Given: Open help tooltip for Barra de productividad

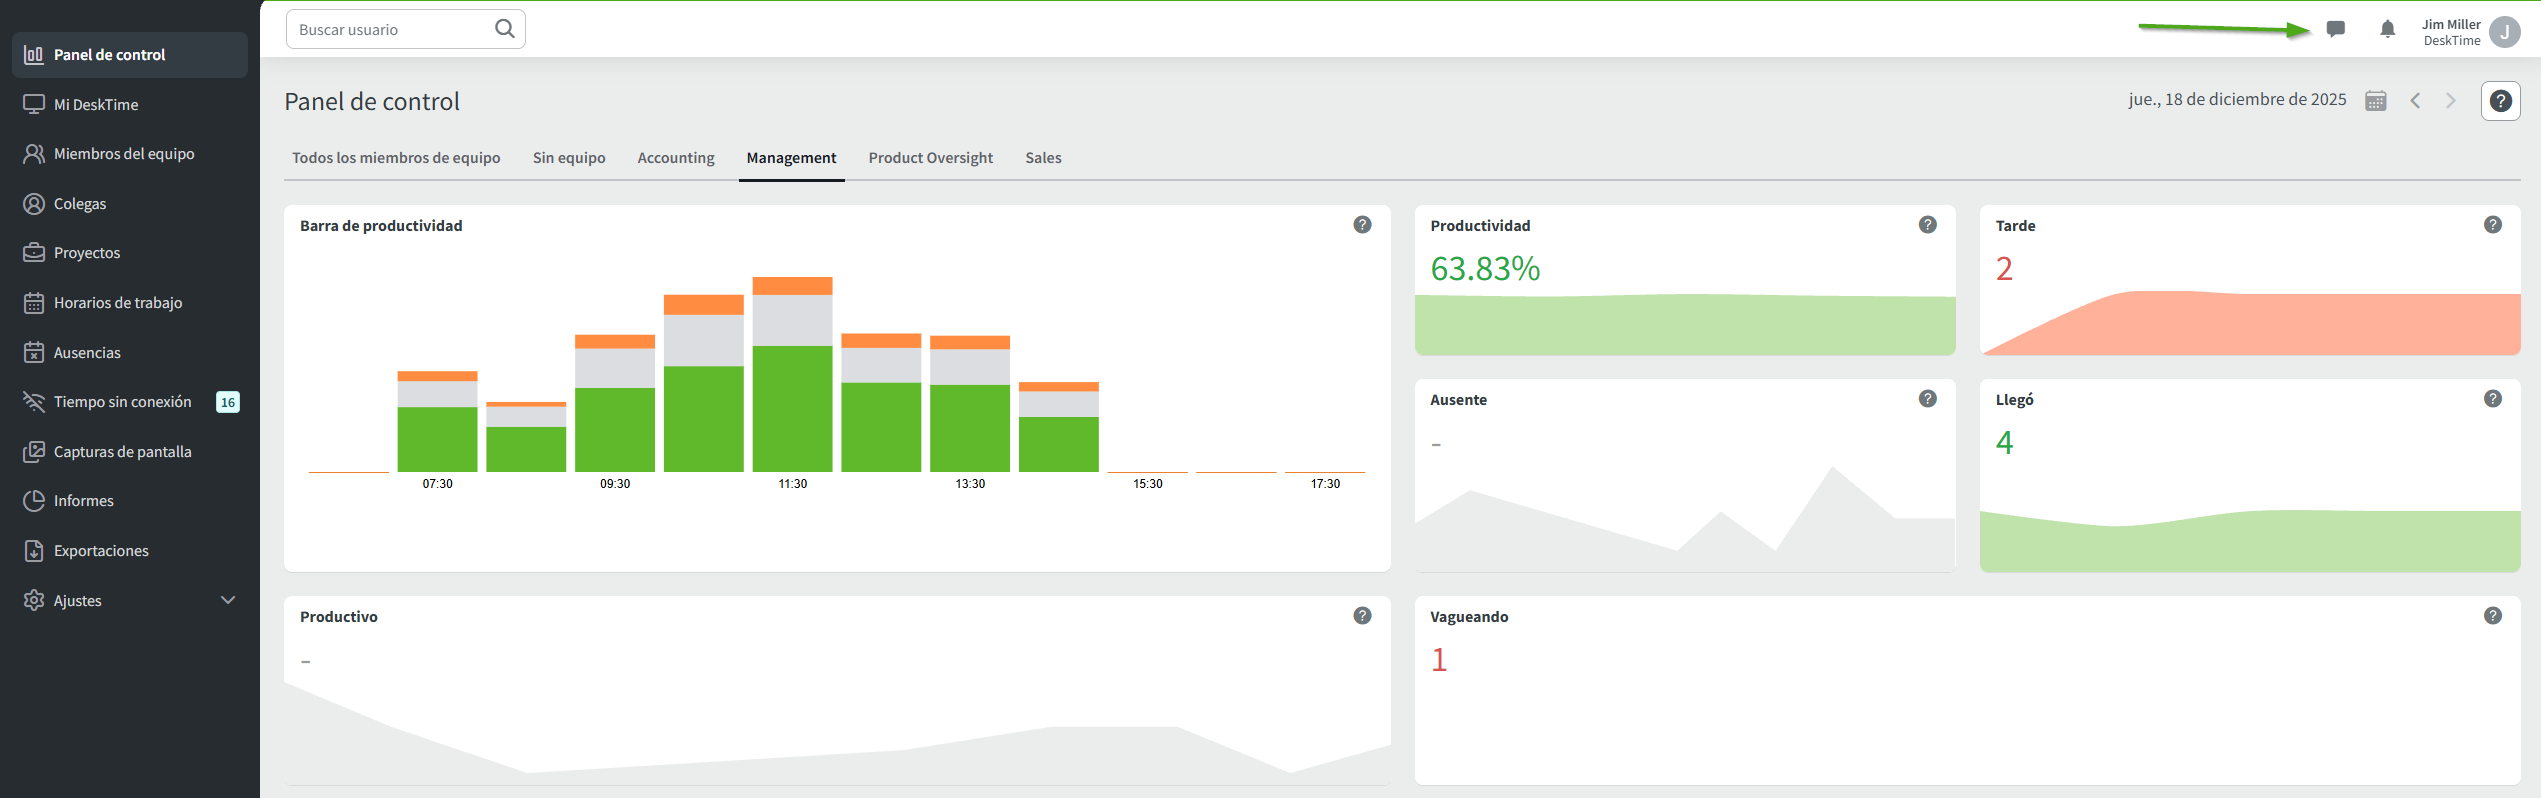Looking at the screenshot, I should click(1362, 225).
